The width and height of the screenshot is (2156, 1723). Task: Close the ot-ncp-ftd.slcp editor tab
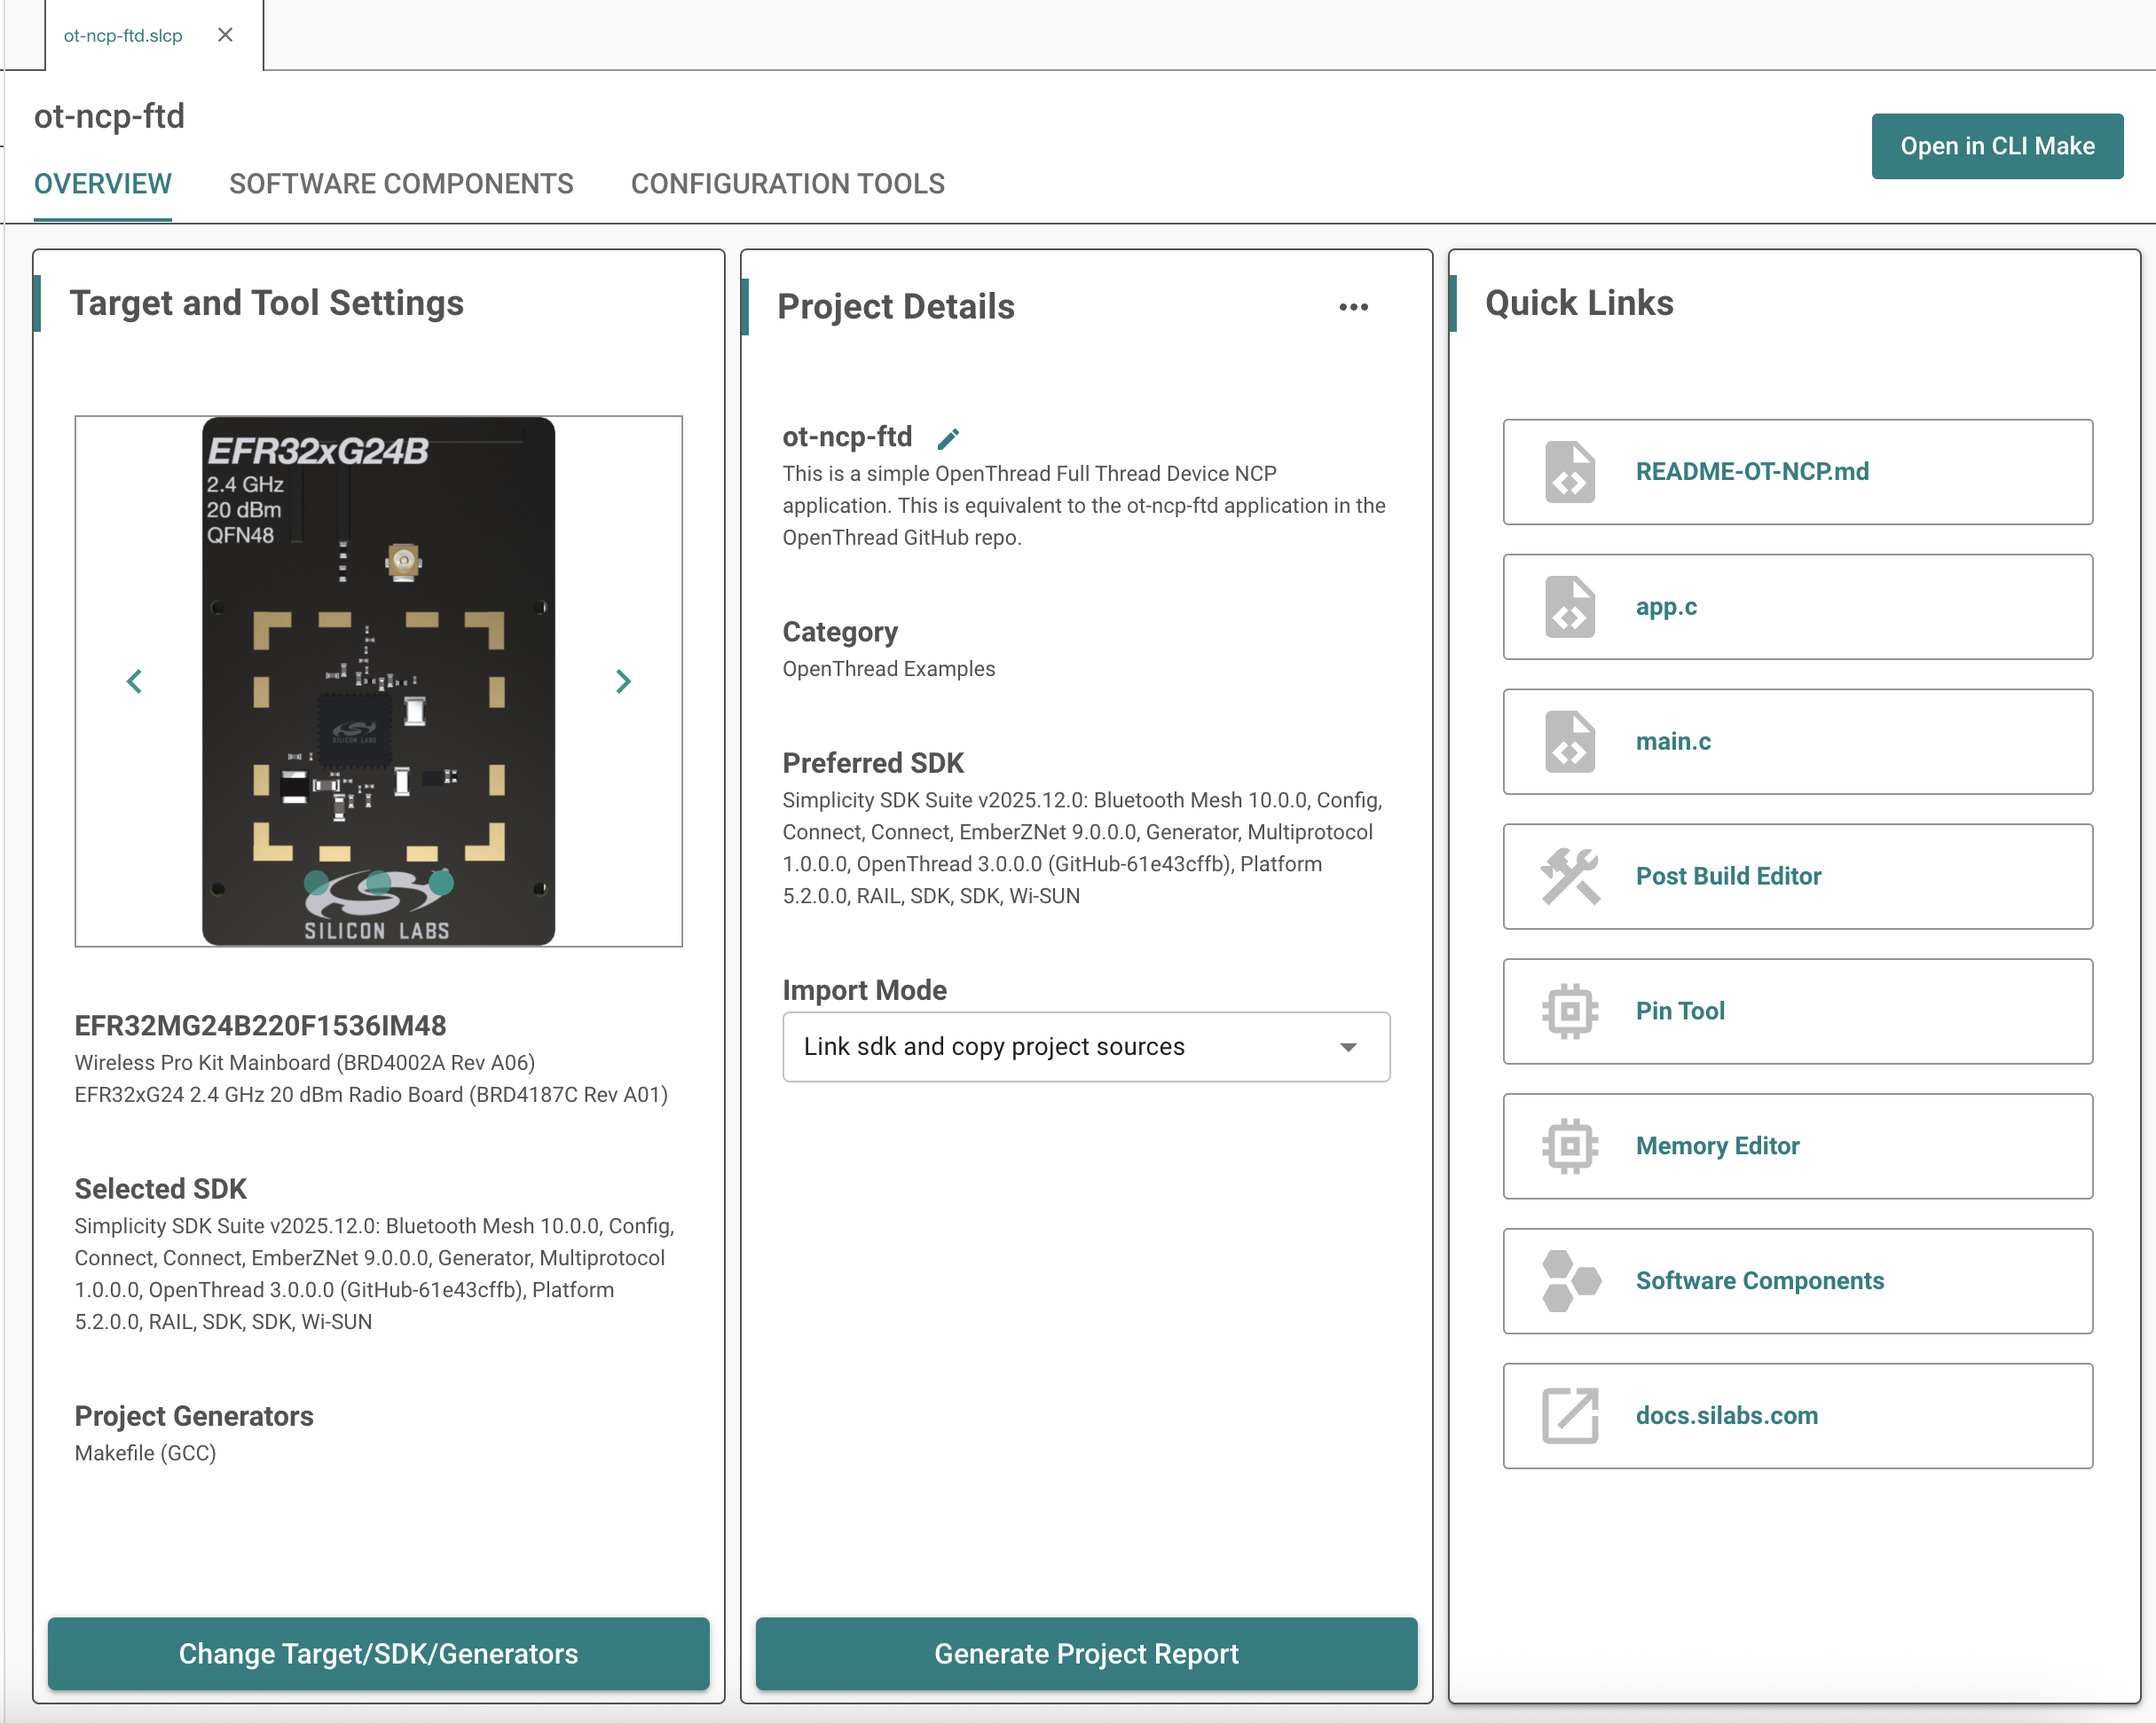point(225,35)
